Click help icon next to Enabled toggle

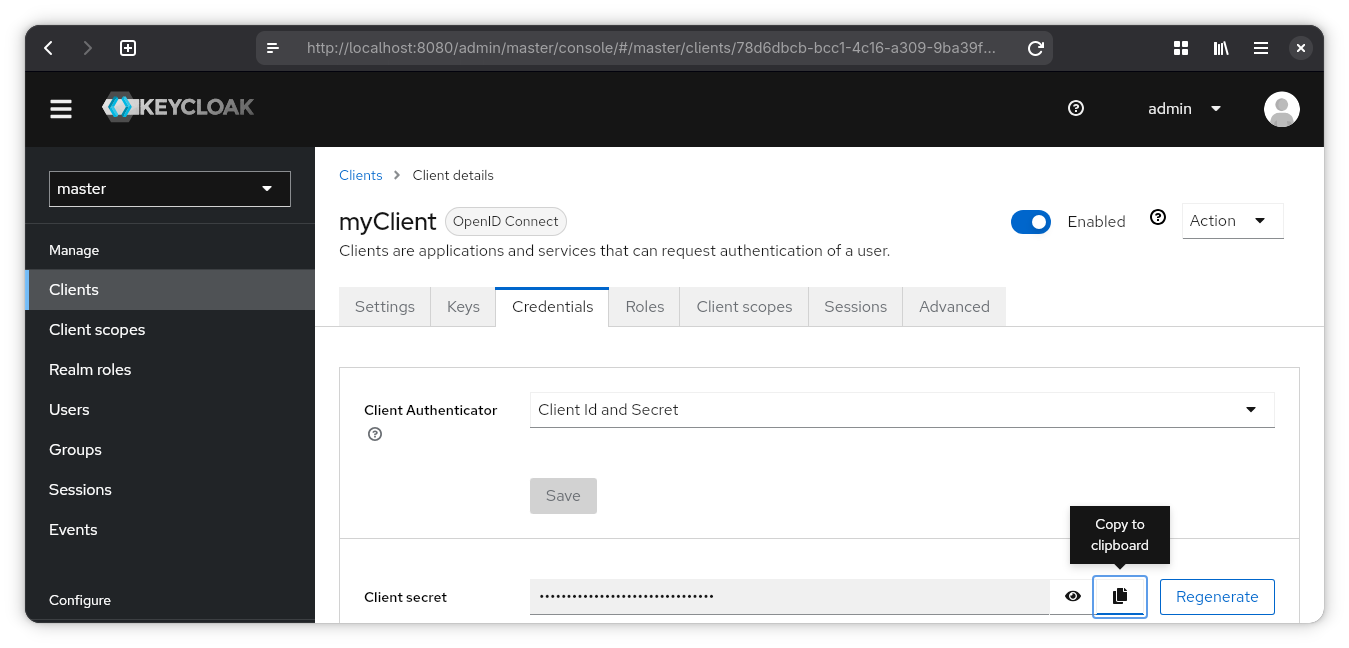tap(1158, 218)
